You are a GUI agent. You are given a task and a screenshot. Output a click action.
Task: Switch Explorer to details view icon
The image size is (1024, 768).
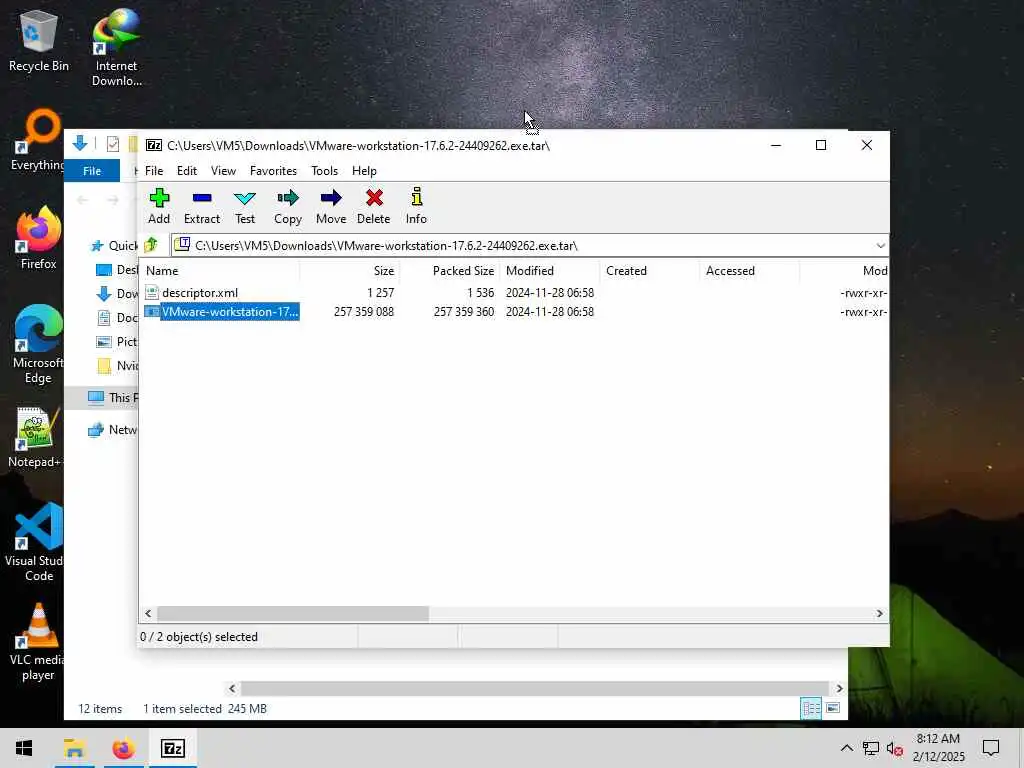pos(811,708)
